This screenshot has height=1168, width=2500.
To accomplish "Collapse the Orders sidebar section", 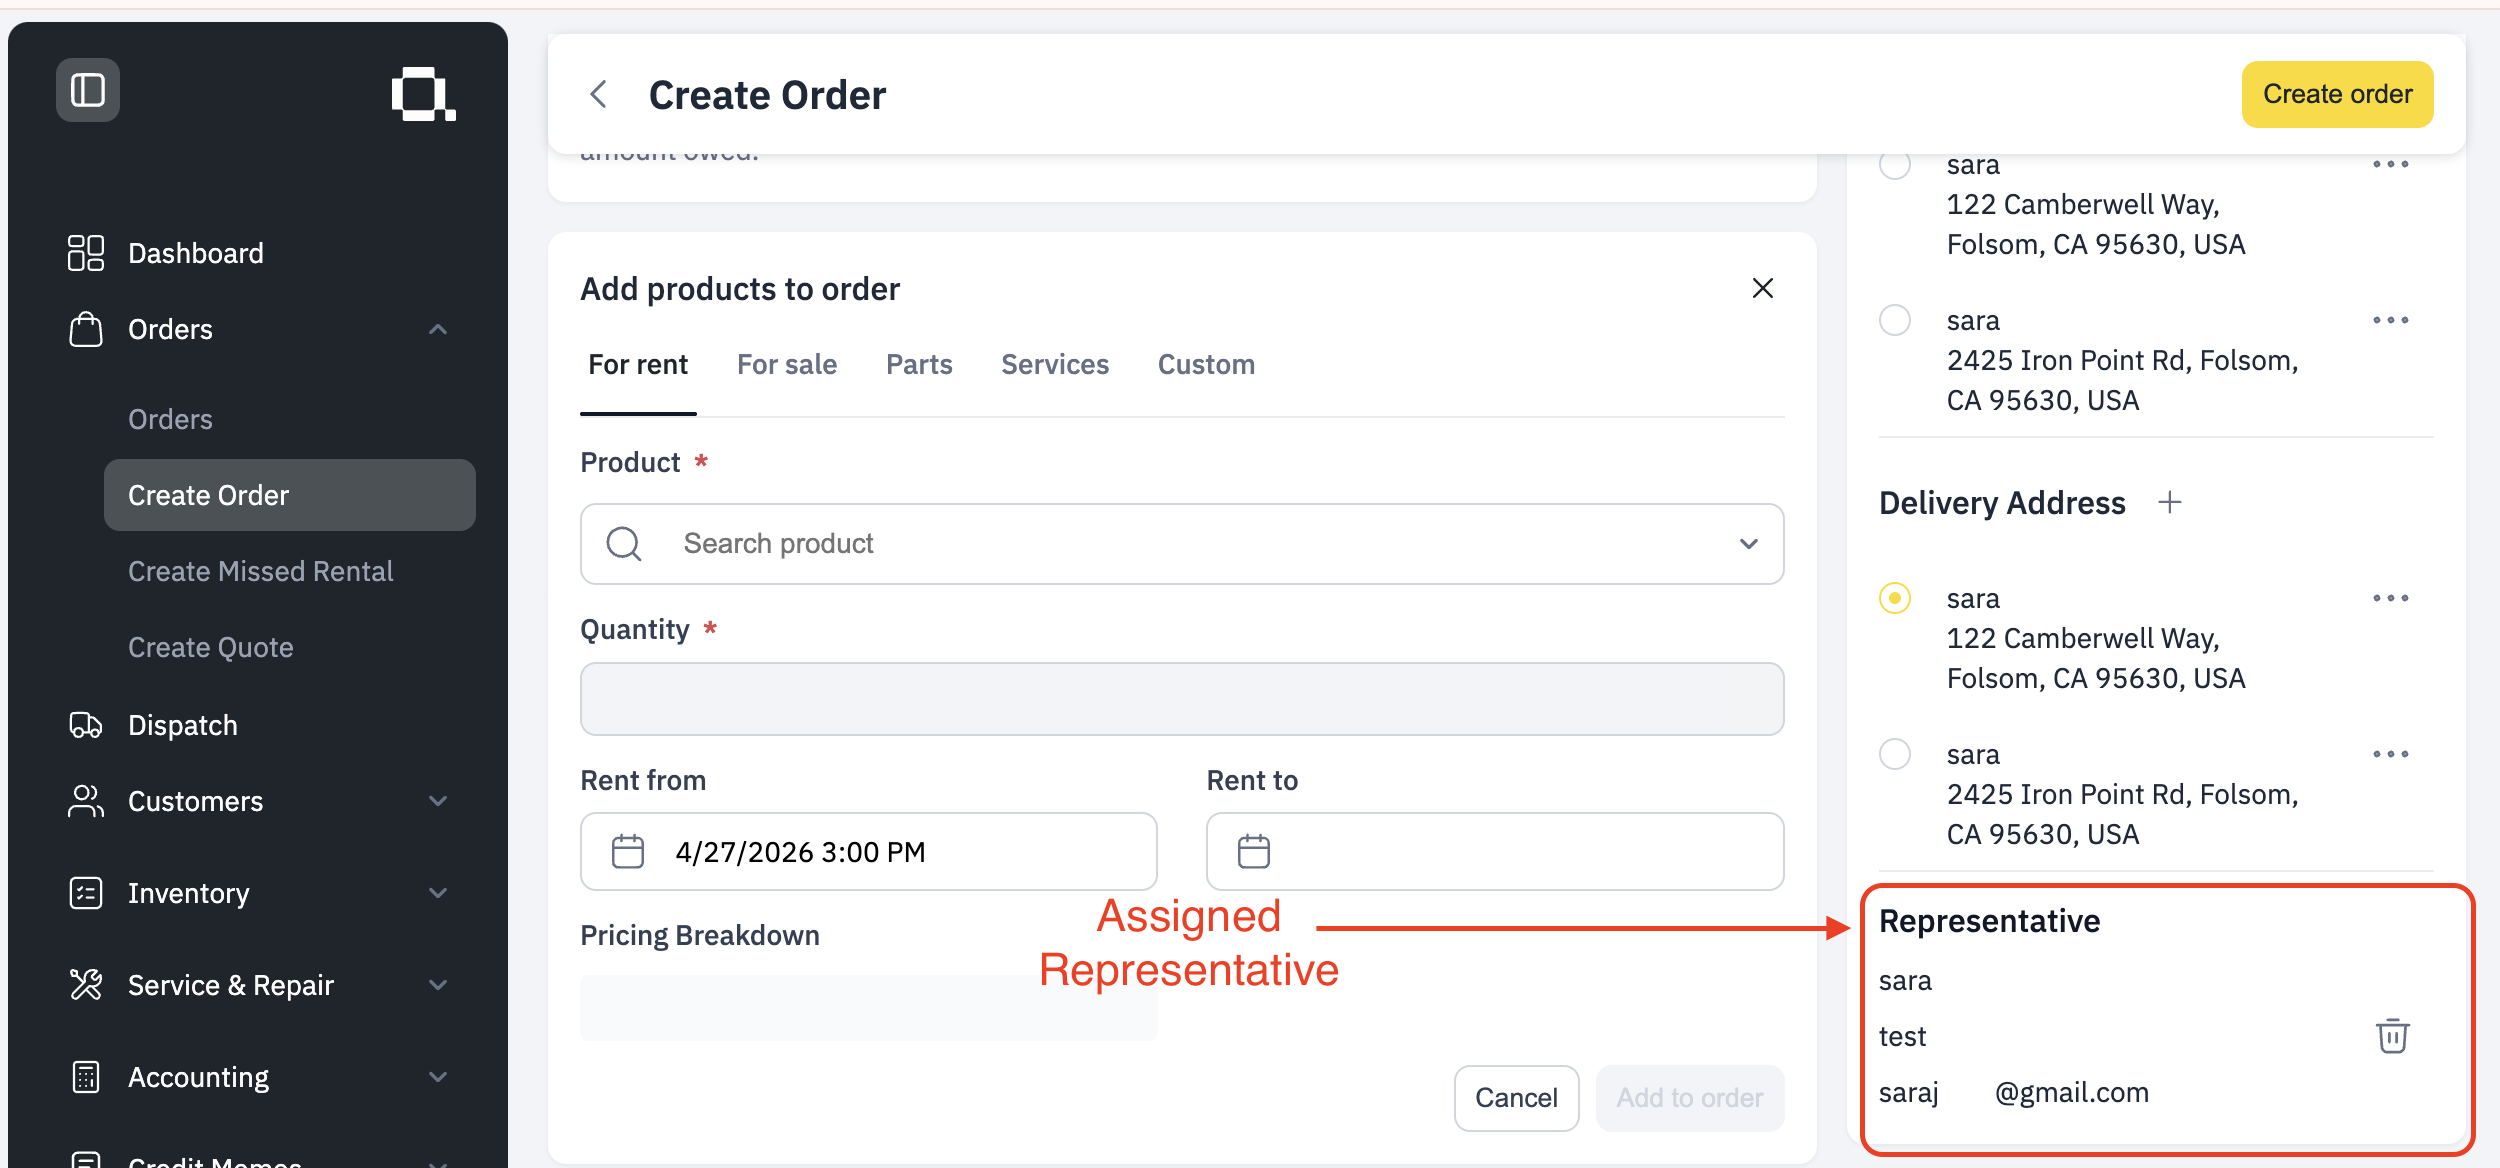I will point(438,329).
